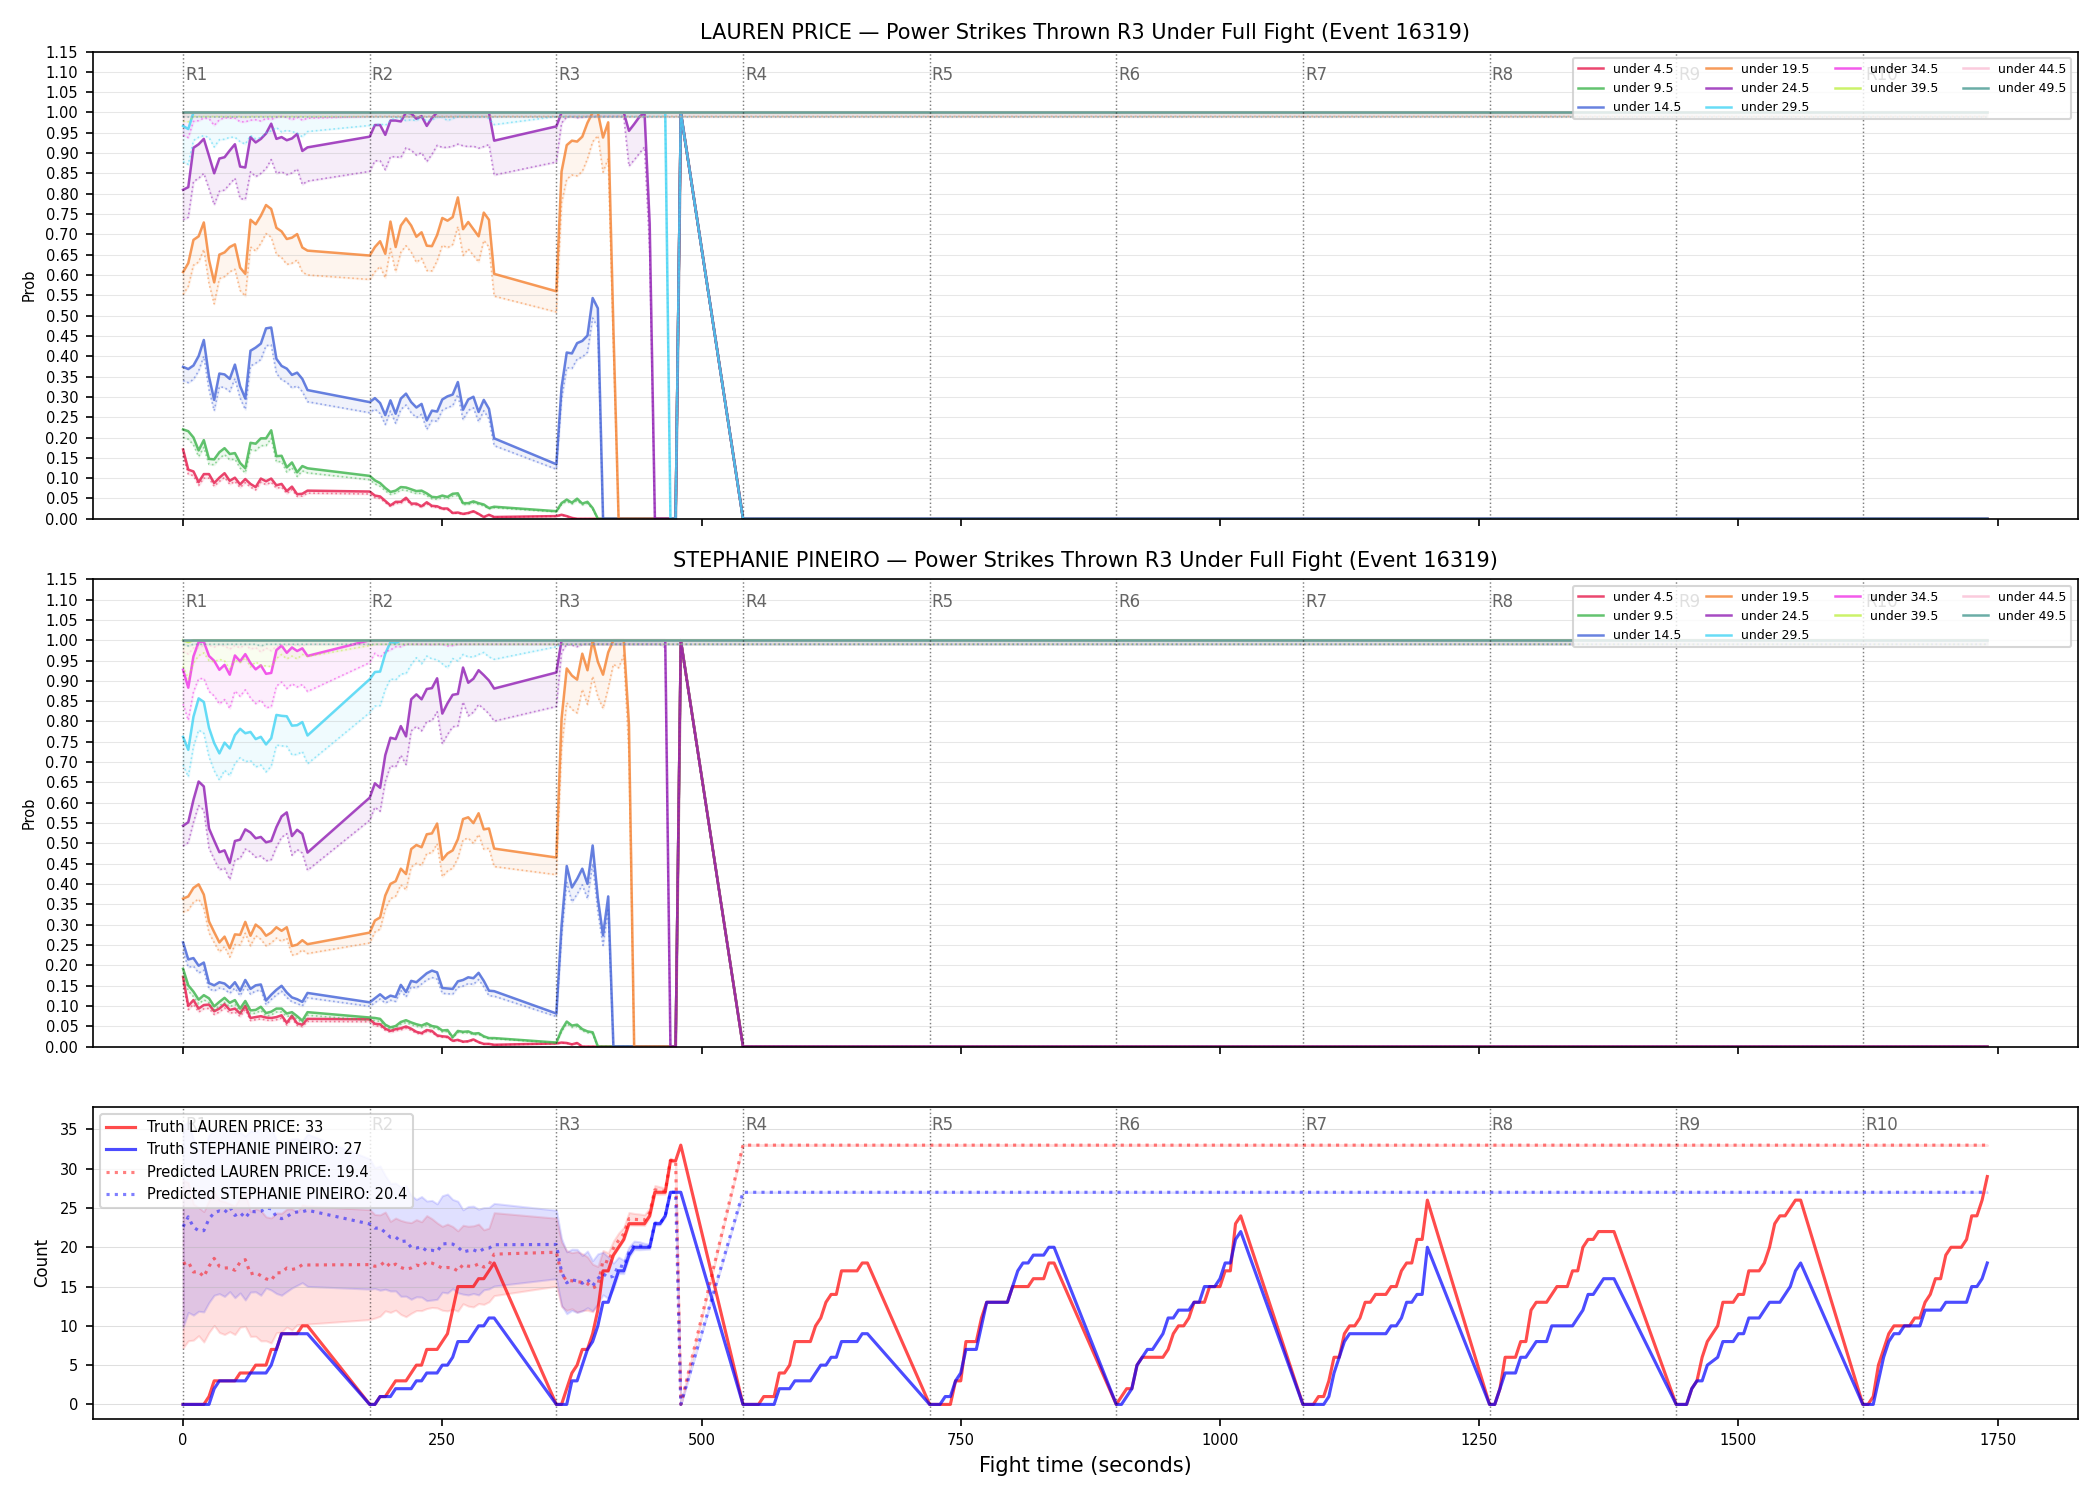The image size is (2100, 1500).
Task: Select the R1 marker in Lauren Price chart
Action: [x=196, y=74]
